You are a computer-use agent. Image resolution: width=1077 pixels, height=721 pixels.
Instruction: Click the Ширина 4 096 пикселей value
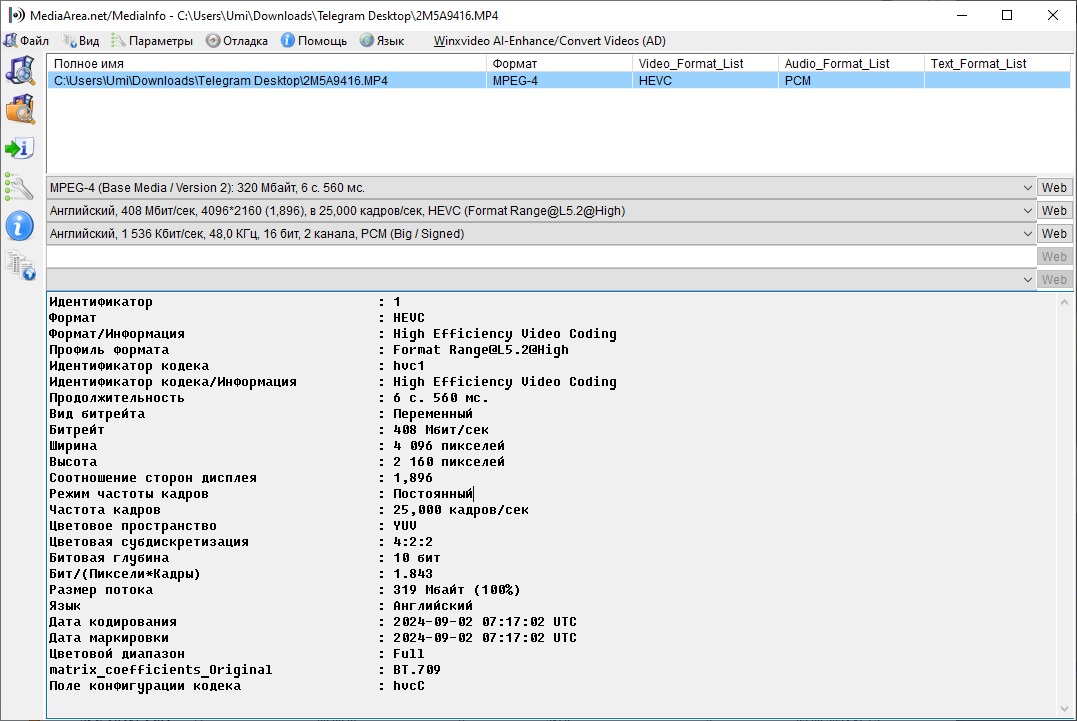(x=449, y=446)
